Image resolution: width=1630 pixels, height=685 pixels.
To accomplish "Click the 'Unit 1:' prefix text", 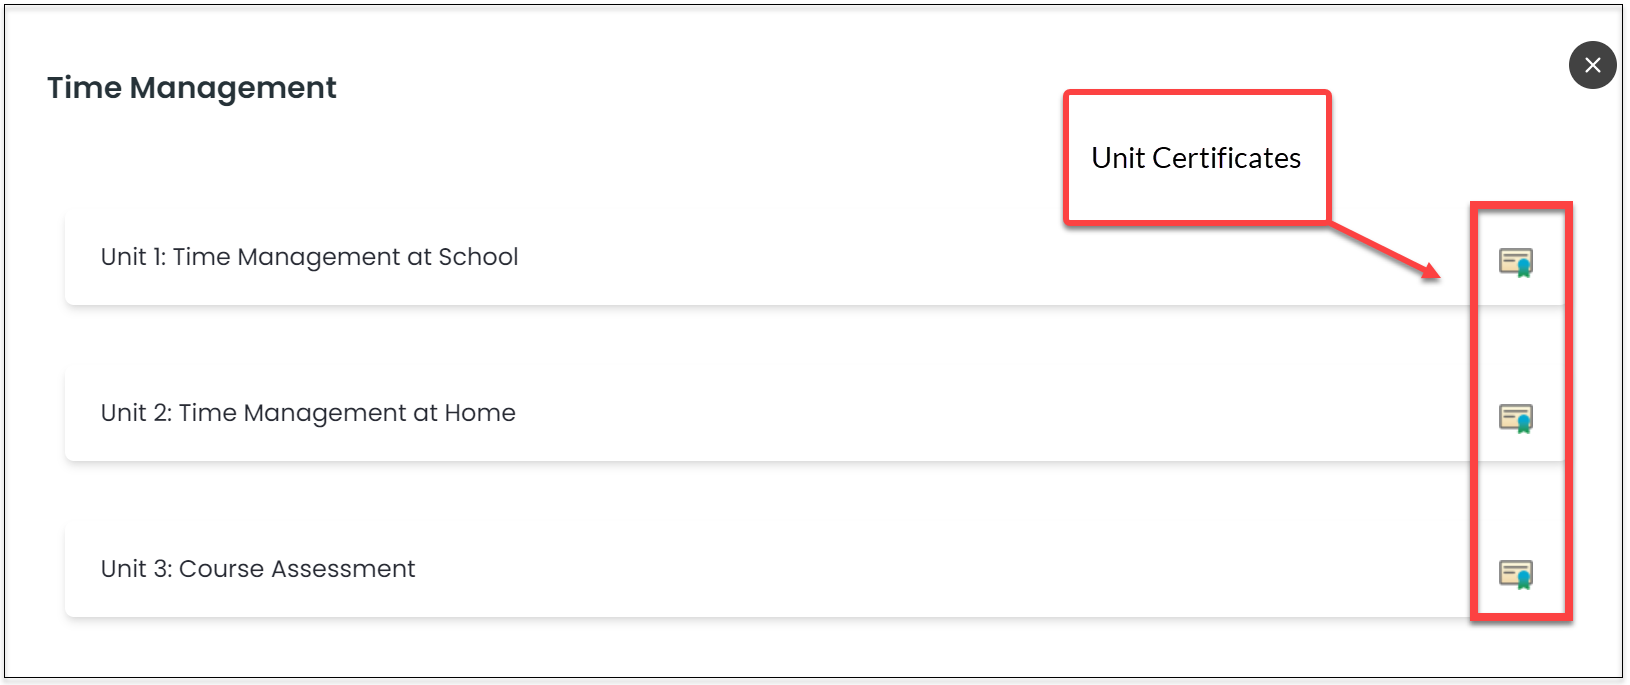I will pyautogui.click(x=134, y=257).
